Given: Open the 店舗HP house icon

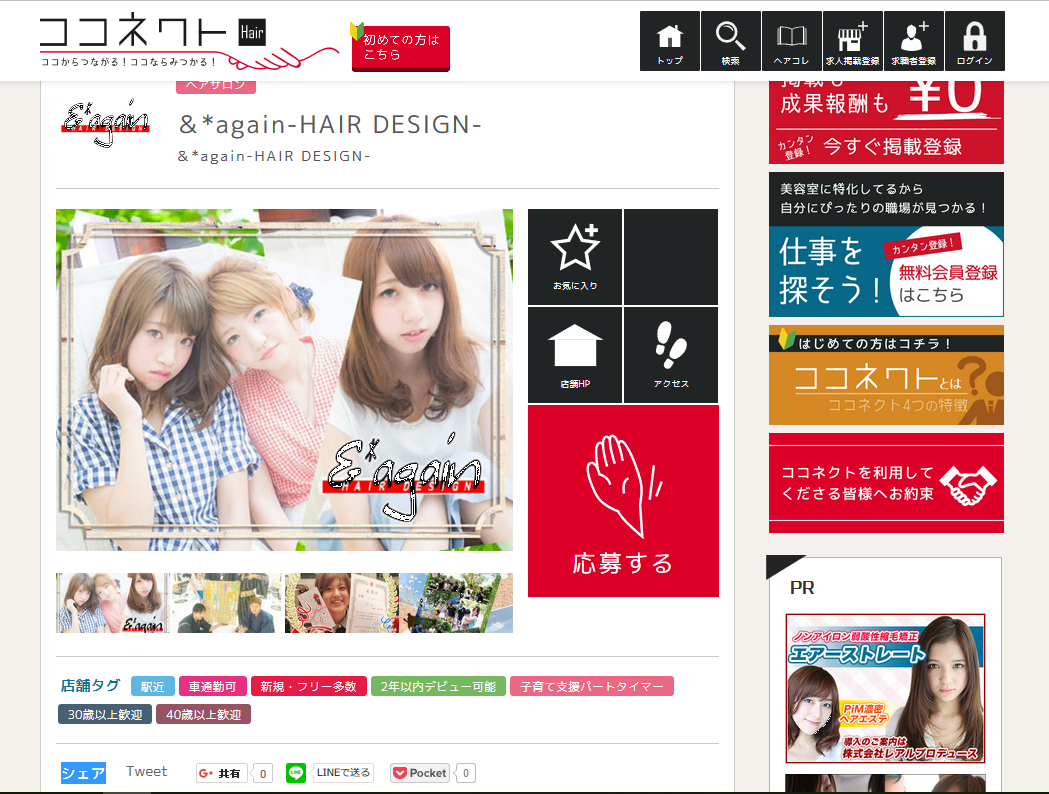Looking at the screenshot, I should tap(575, 354).
